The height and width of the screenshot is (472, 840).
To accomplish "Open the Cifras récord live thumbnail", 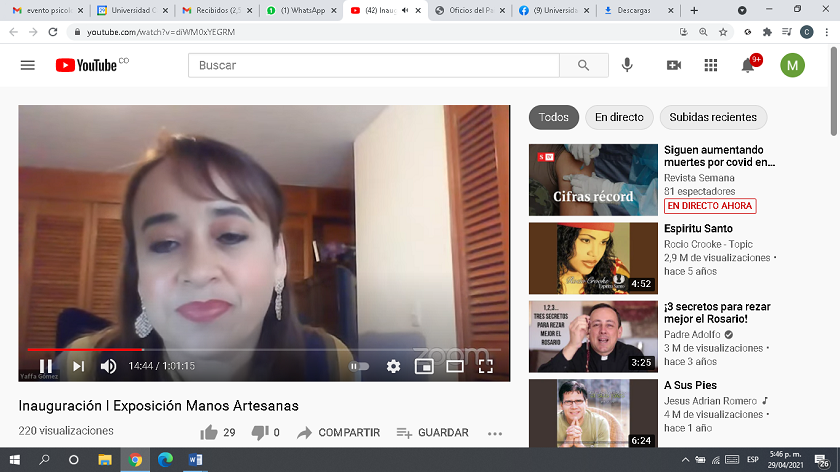I will pos(593,180).
